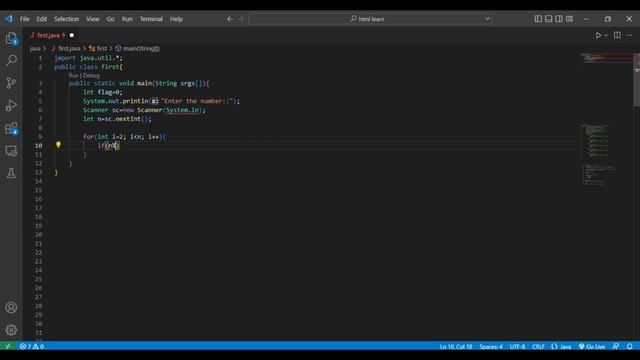Toggle the bottom panel layout icon
The height and width of the screenshot is (360, 640).
(x=549, y=19)
